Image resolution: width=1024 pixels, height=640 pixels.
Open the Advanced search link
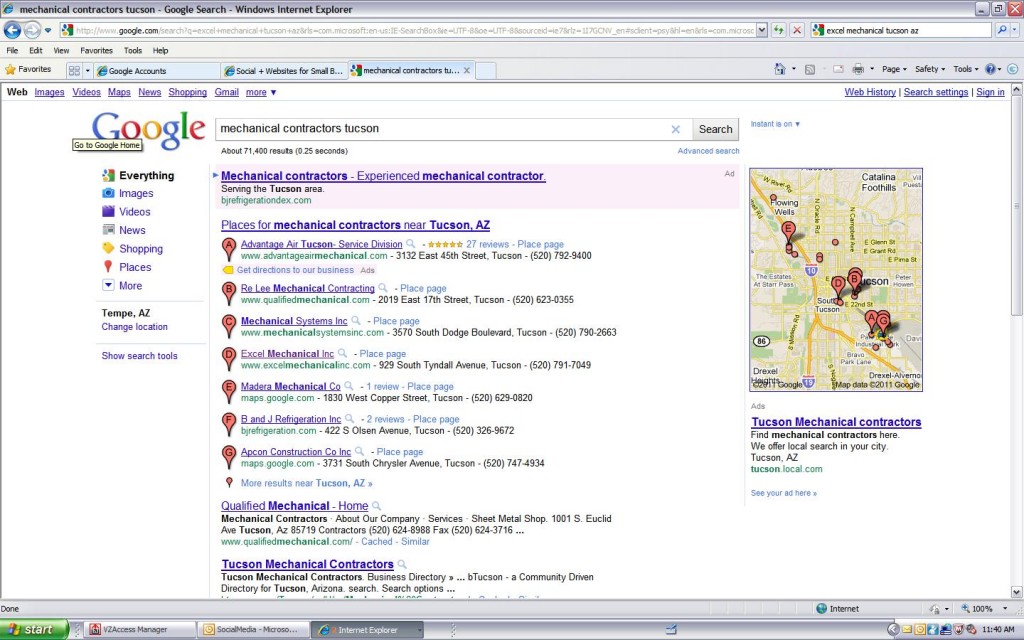pyautogui.click(x=709, y=151)
